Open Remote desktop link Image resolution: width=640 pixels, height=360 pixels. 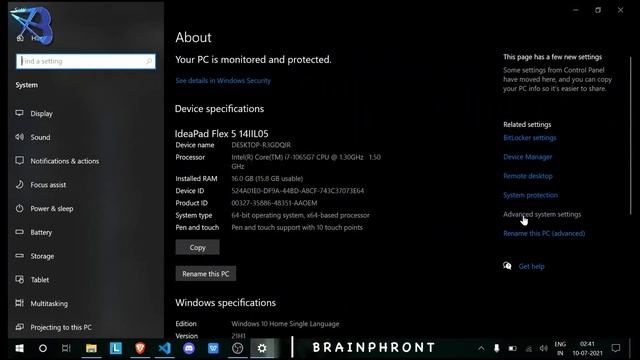point(528,176)
